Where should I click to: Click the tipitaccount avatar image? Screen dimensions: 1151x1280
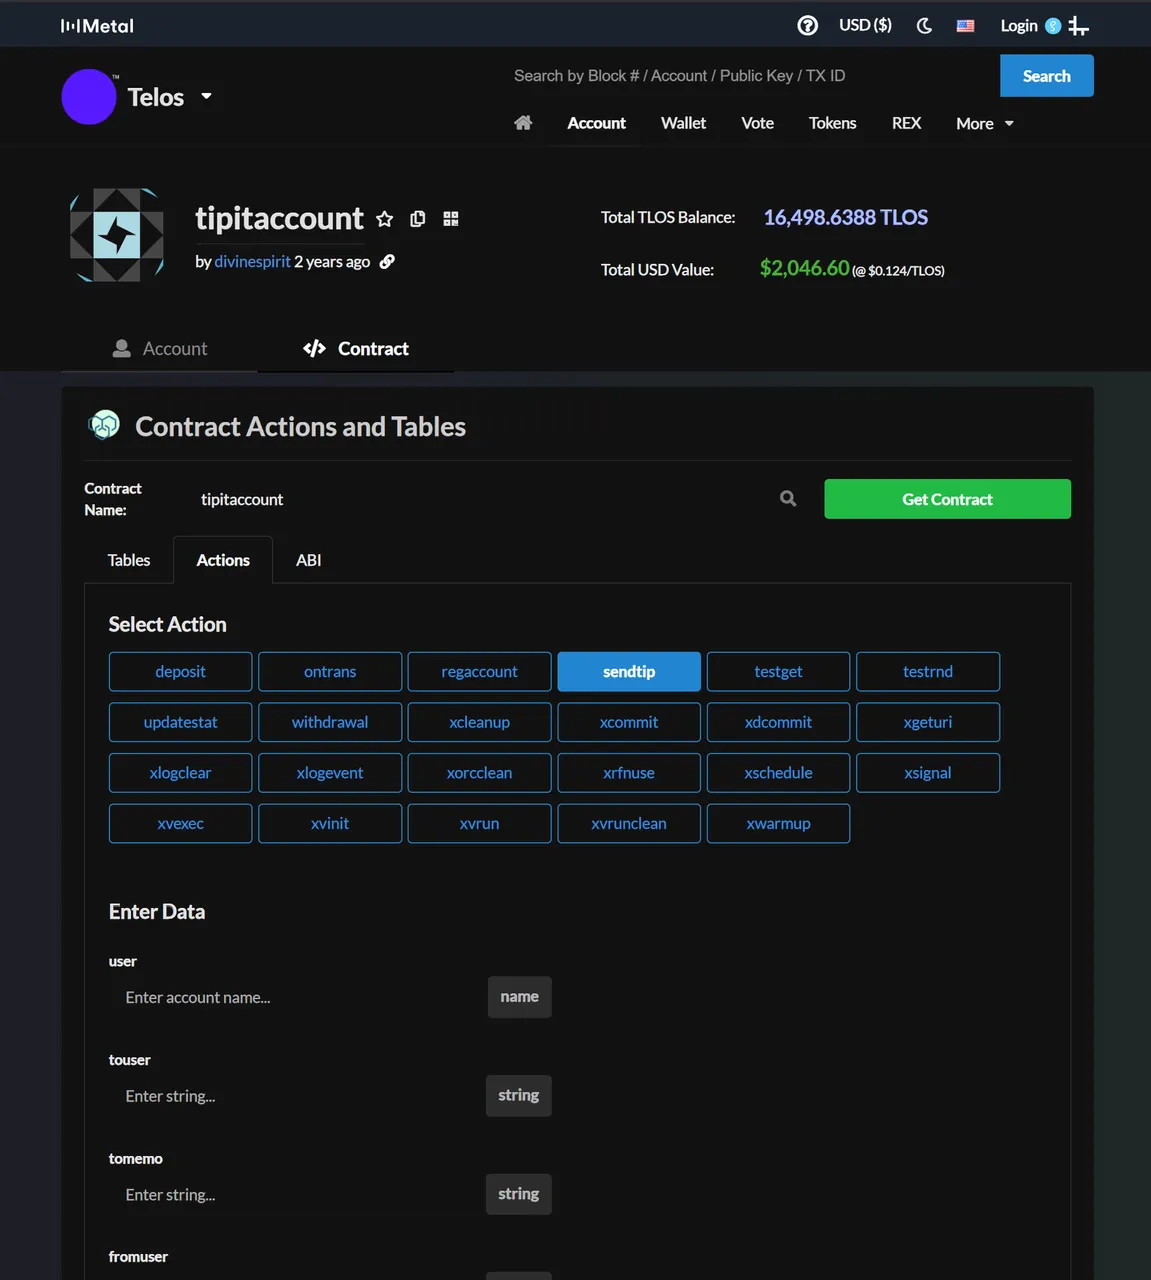[x=117, y=235]
